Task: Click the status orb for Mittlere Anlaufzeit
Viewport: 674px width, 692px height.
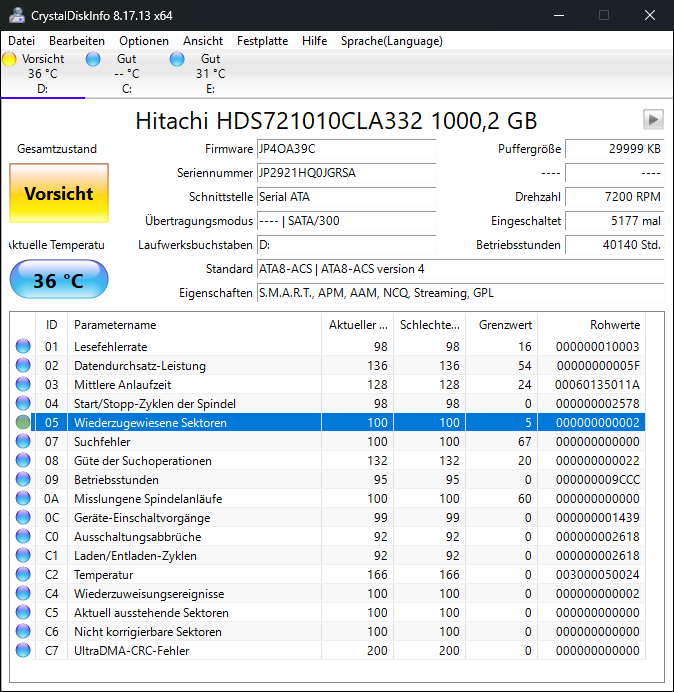Action: click(23, 384)
